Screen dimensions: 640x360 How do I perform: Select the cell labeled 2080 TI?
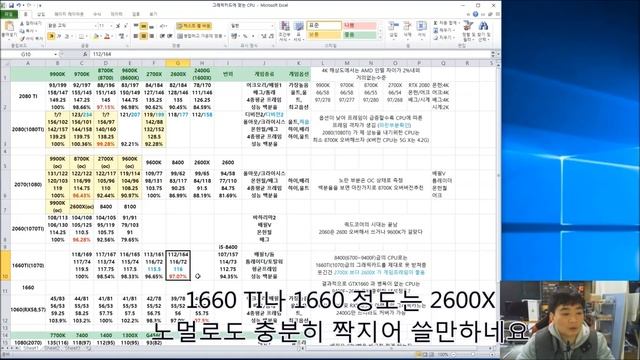coord(28,96)
